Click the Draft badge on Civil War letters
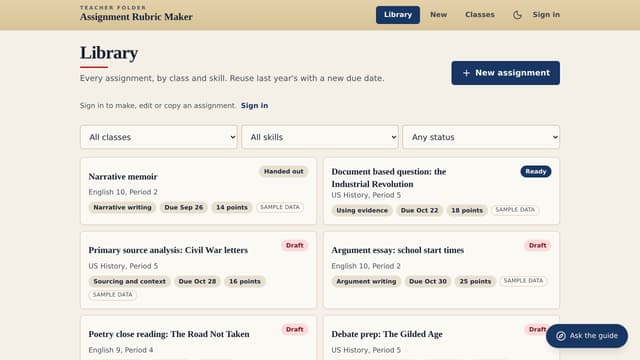Screen dimensions: 640x360 coord(294,245)
